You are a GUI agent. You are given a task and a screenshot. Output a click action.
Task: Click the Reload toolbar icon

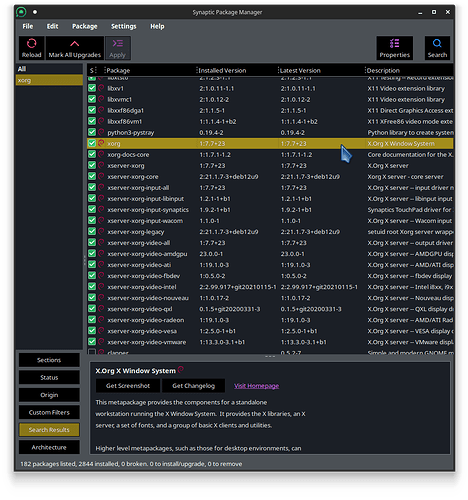[x=31, y=43]
